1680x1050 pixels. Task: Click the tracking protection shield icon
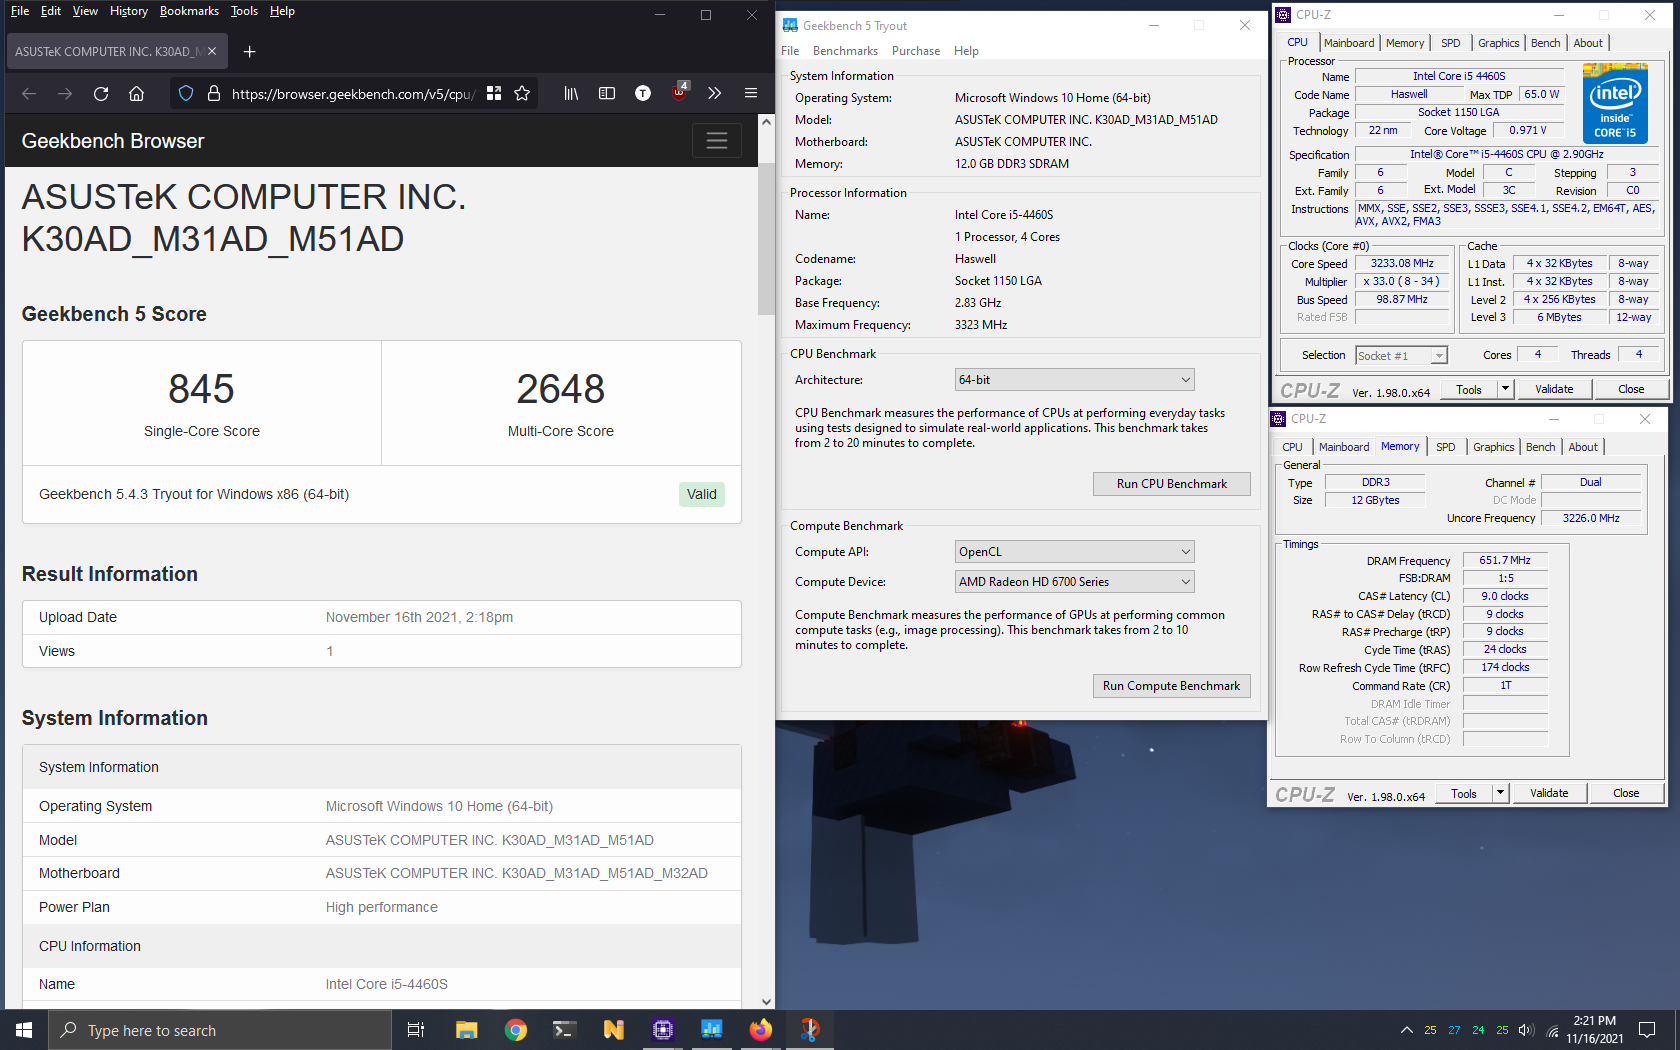[x=186, y=93]
